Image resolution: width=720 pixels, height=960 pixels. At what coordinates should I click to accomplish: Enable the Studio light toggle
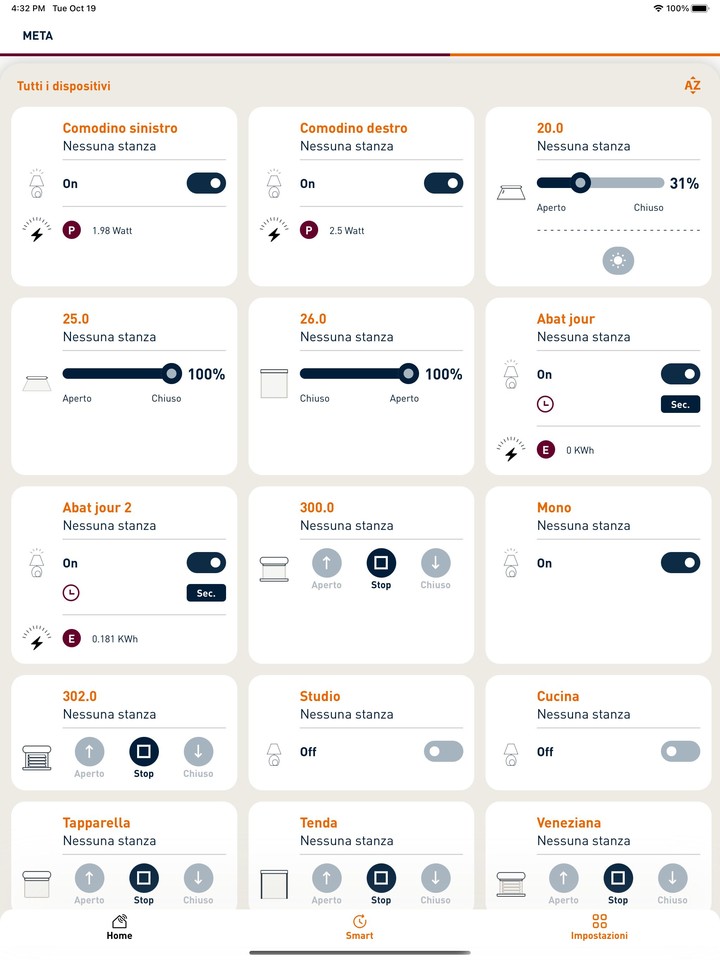[443, 752]
